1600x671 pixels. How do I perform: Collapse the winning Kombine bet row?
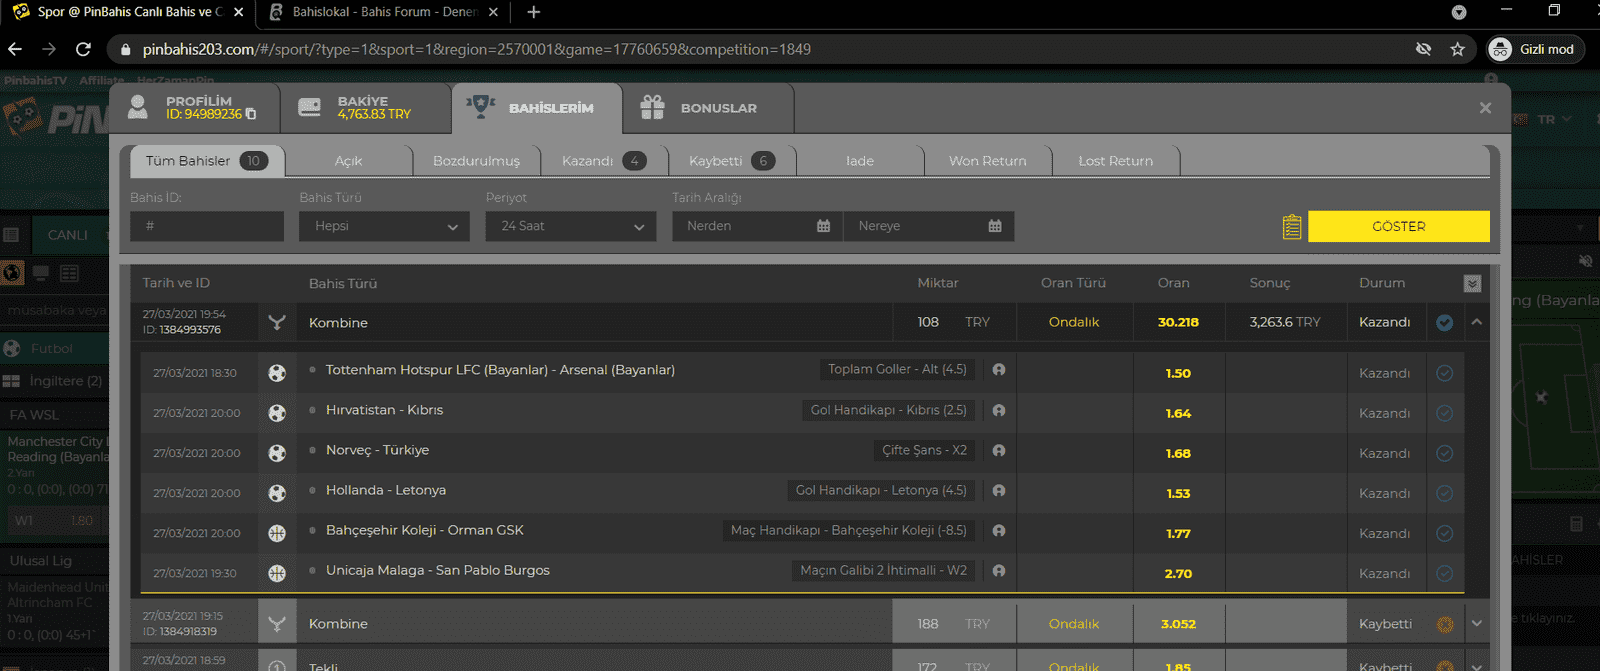1476,322
